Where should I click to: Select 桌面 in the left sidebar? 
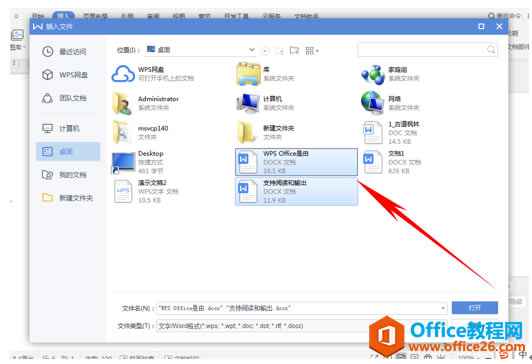68,151
